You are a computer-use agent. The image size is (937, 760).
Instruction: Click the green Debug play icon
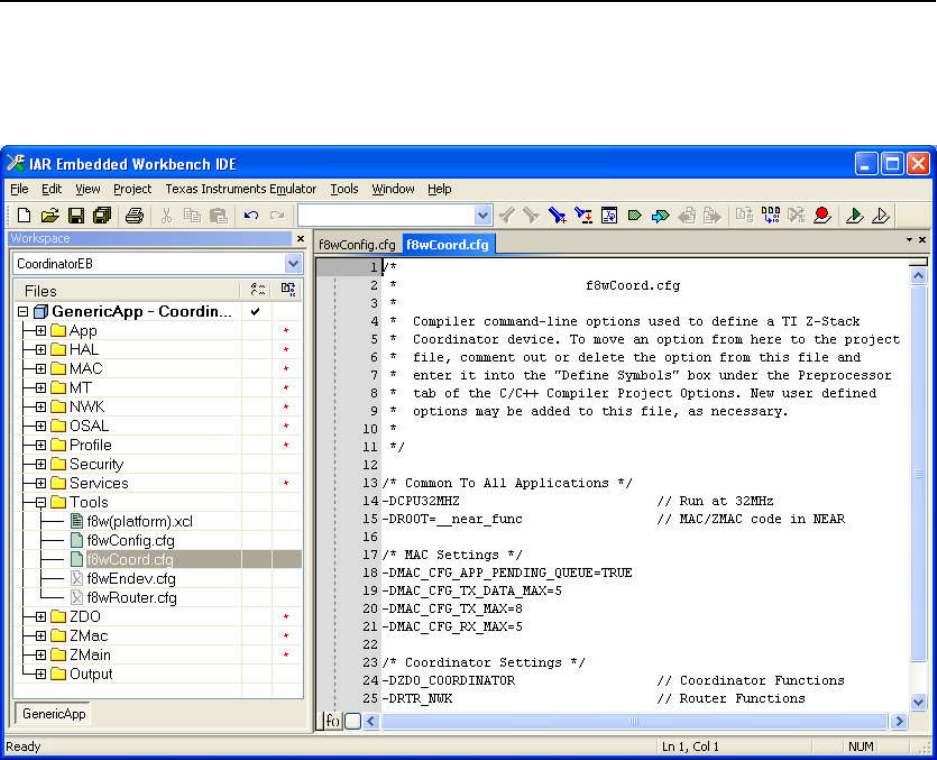coord(854,215)
